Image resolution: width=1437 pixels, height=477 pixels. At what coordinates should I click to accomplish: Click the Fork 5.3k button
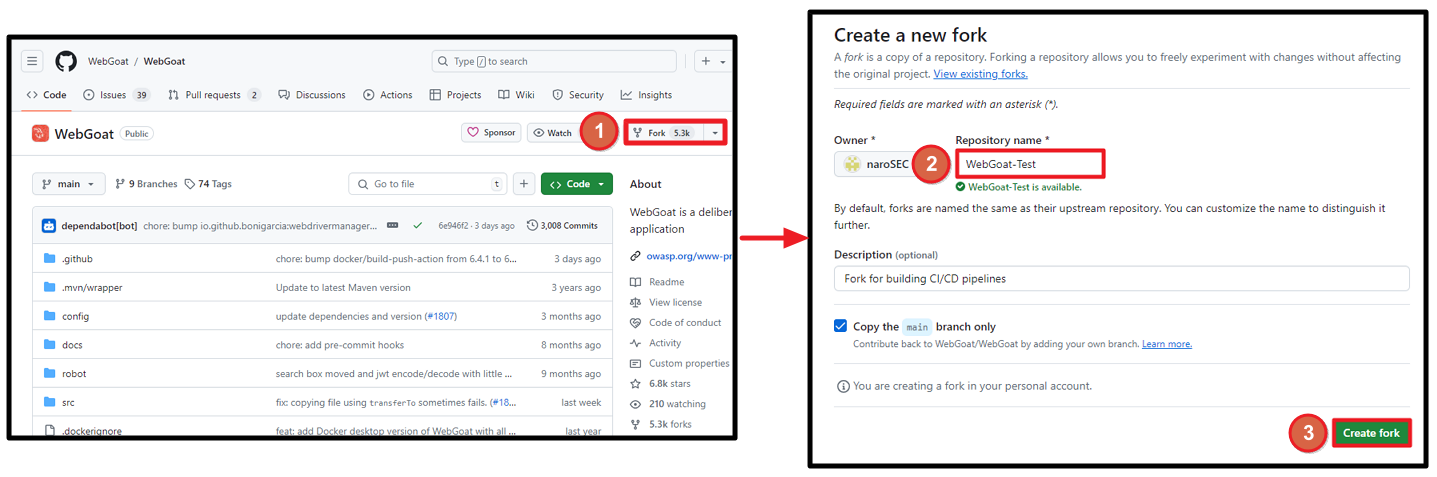[x=665, y=133]
